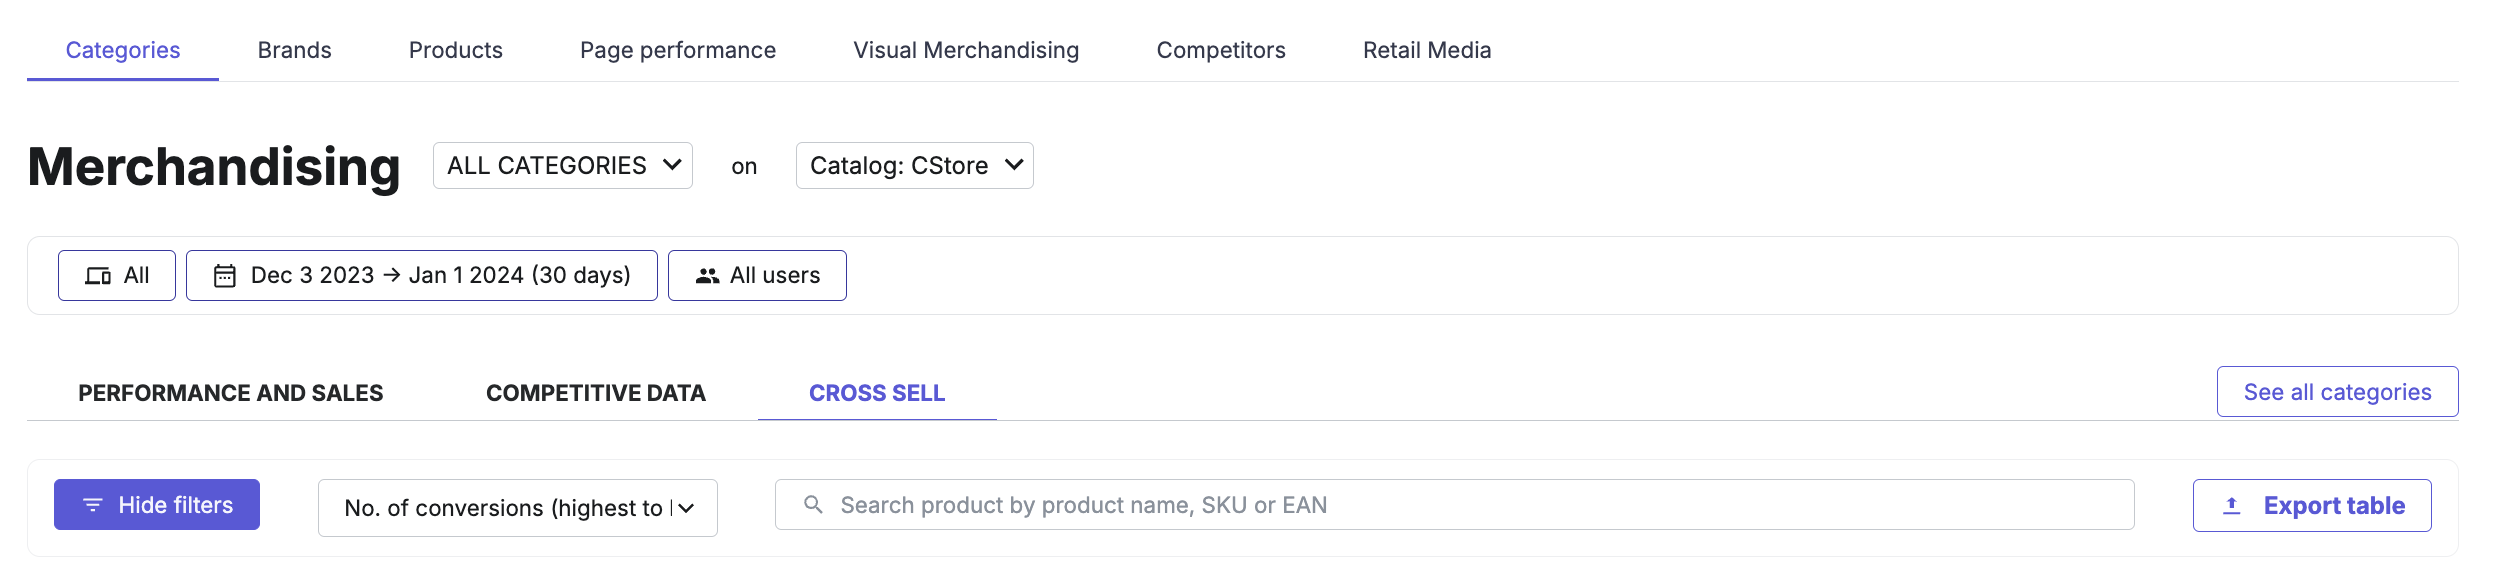Go to the Page performance tab
The height and width of the screenshot is (572, 2514).
coord(677,50)
